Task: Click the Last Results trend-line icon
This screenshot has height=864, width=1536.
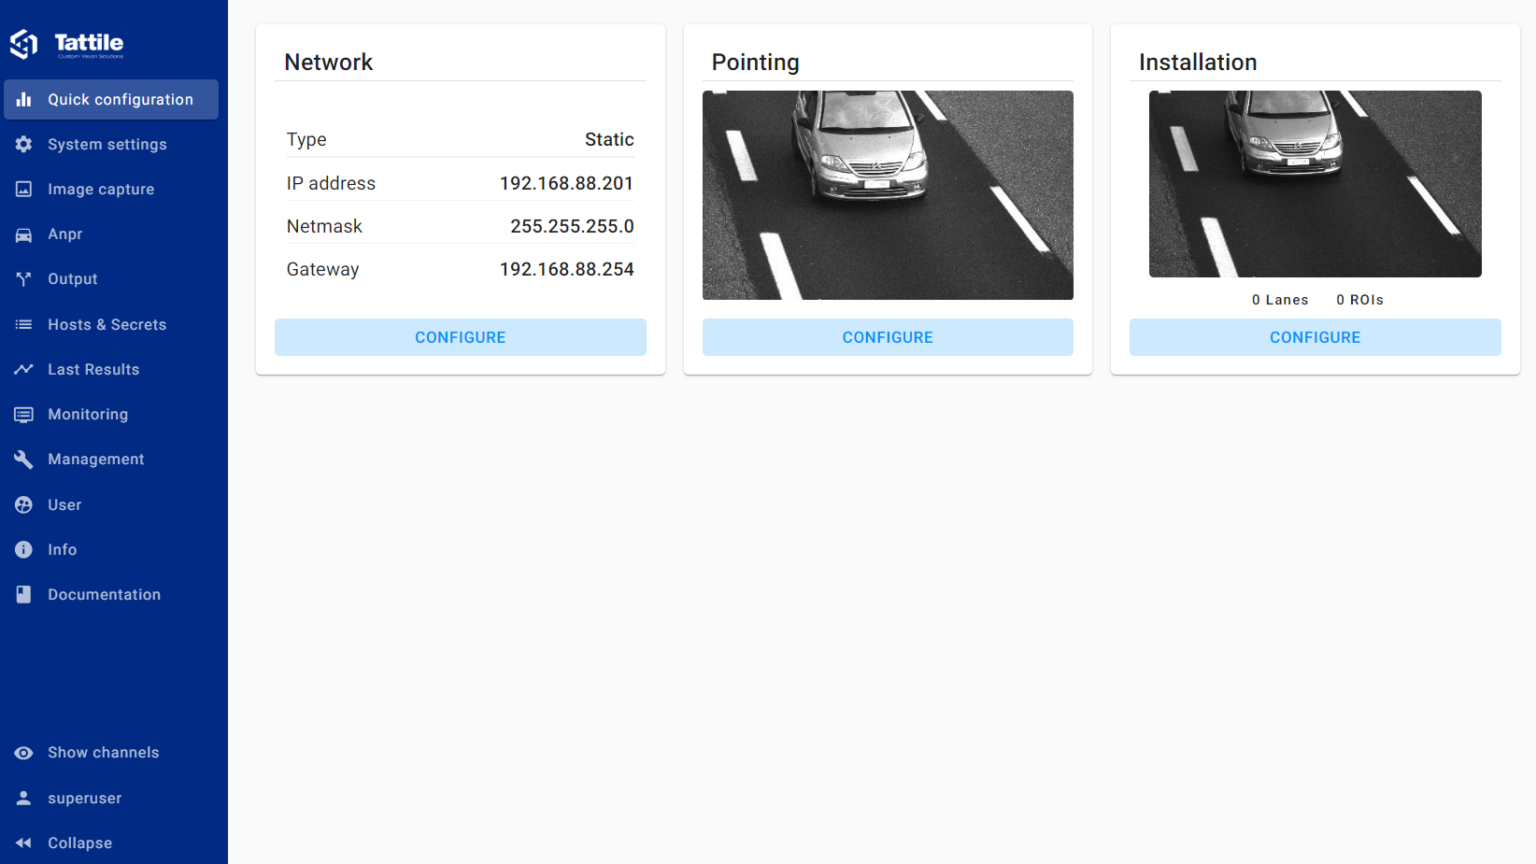Action: click(24, 369)
